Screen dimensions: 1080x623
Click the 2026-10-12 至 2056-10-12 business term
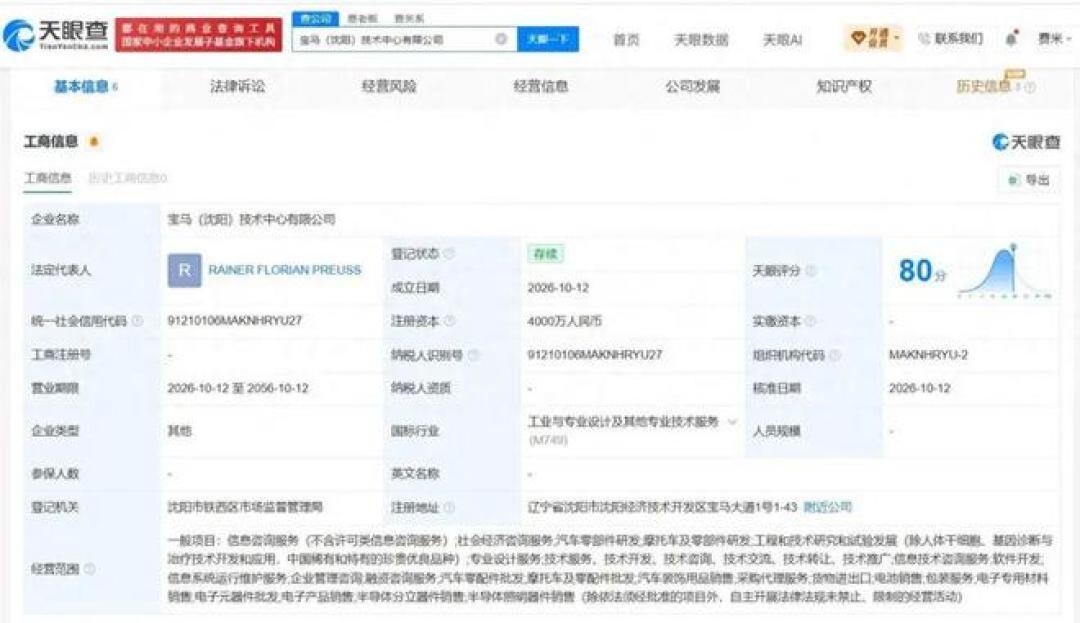point(238,388)
